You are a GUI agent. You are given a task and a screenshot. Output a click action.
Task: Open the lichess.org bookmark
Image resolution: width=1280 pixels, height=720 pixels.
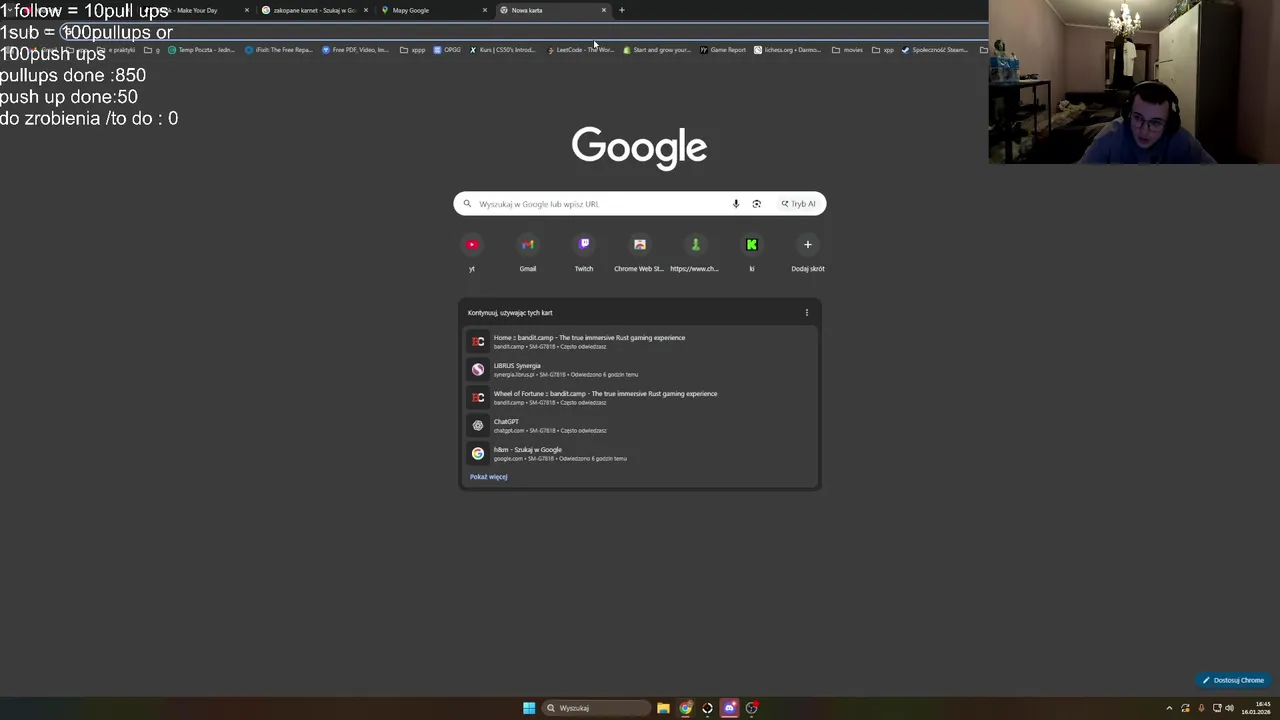788,50
